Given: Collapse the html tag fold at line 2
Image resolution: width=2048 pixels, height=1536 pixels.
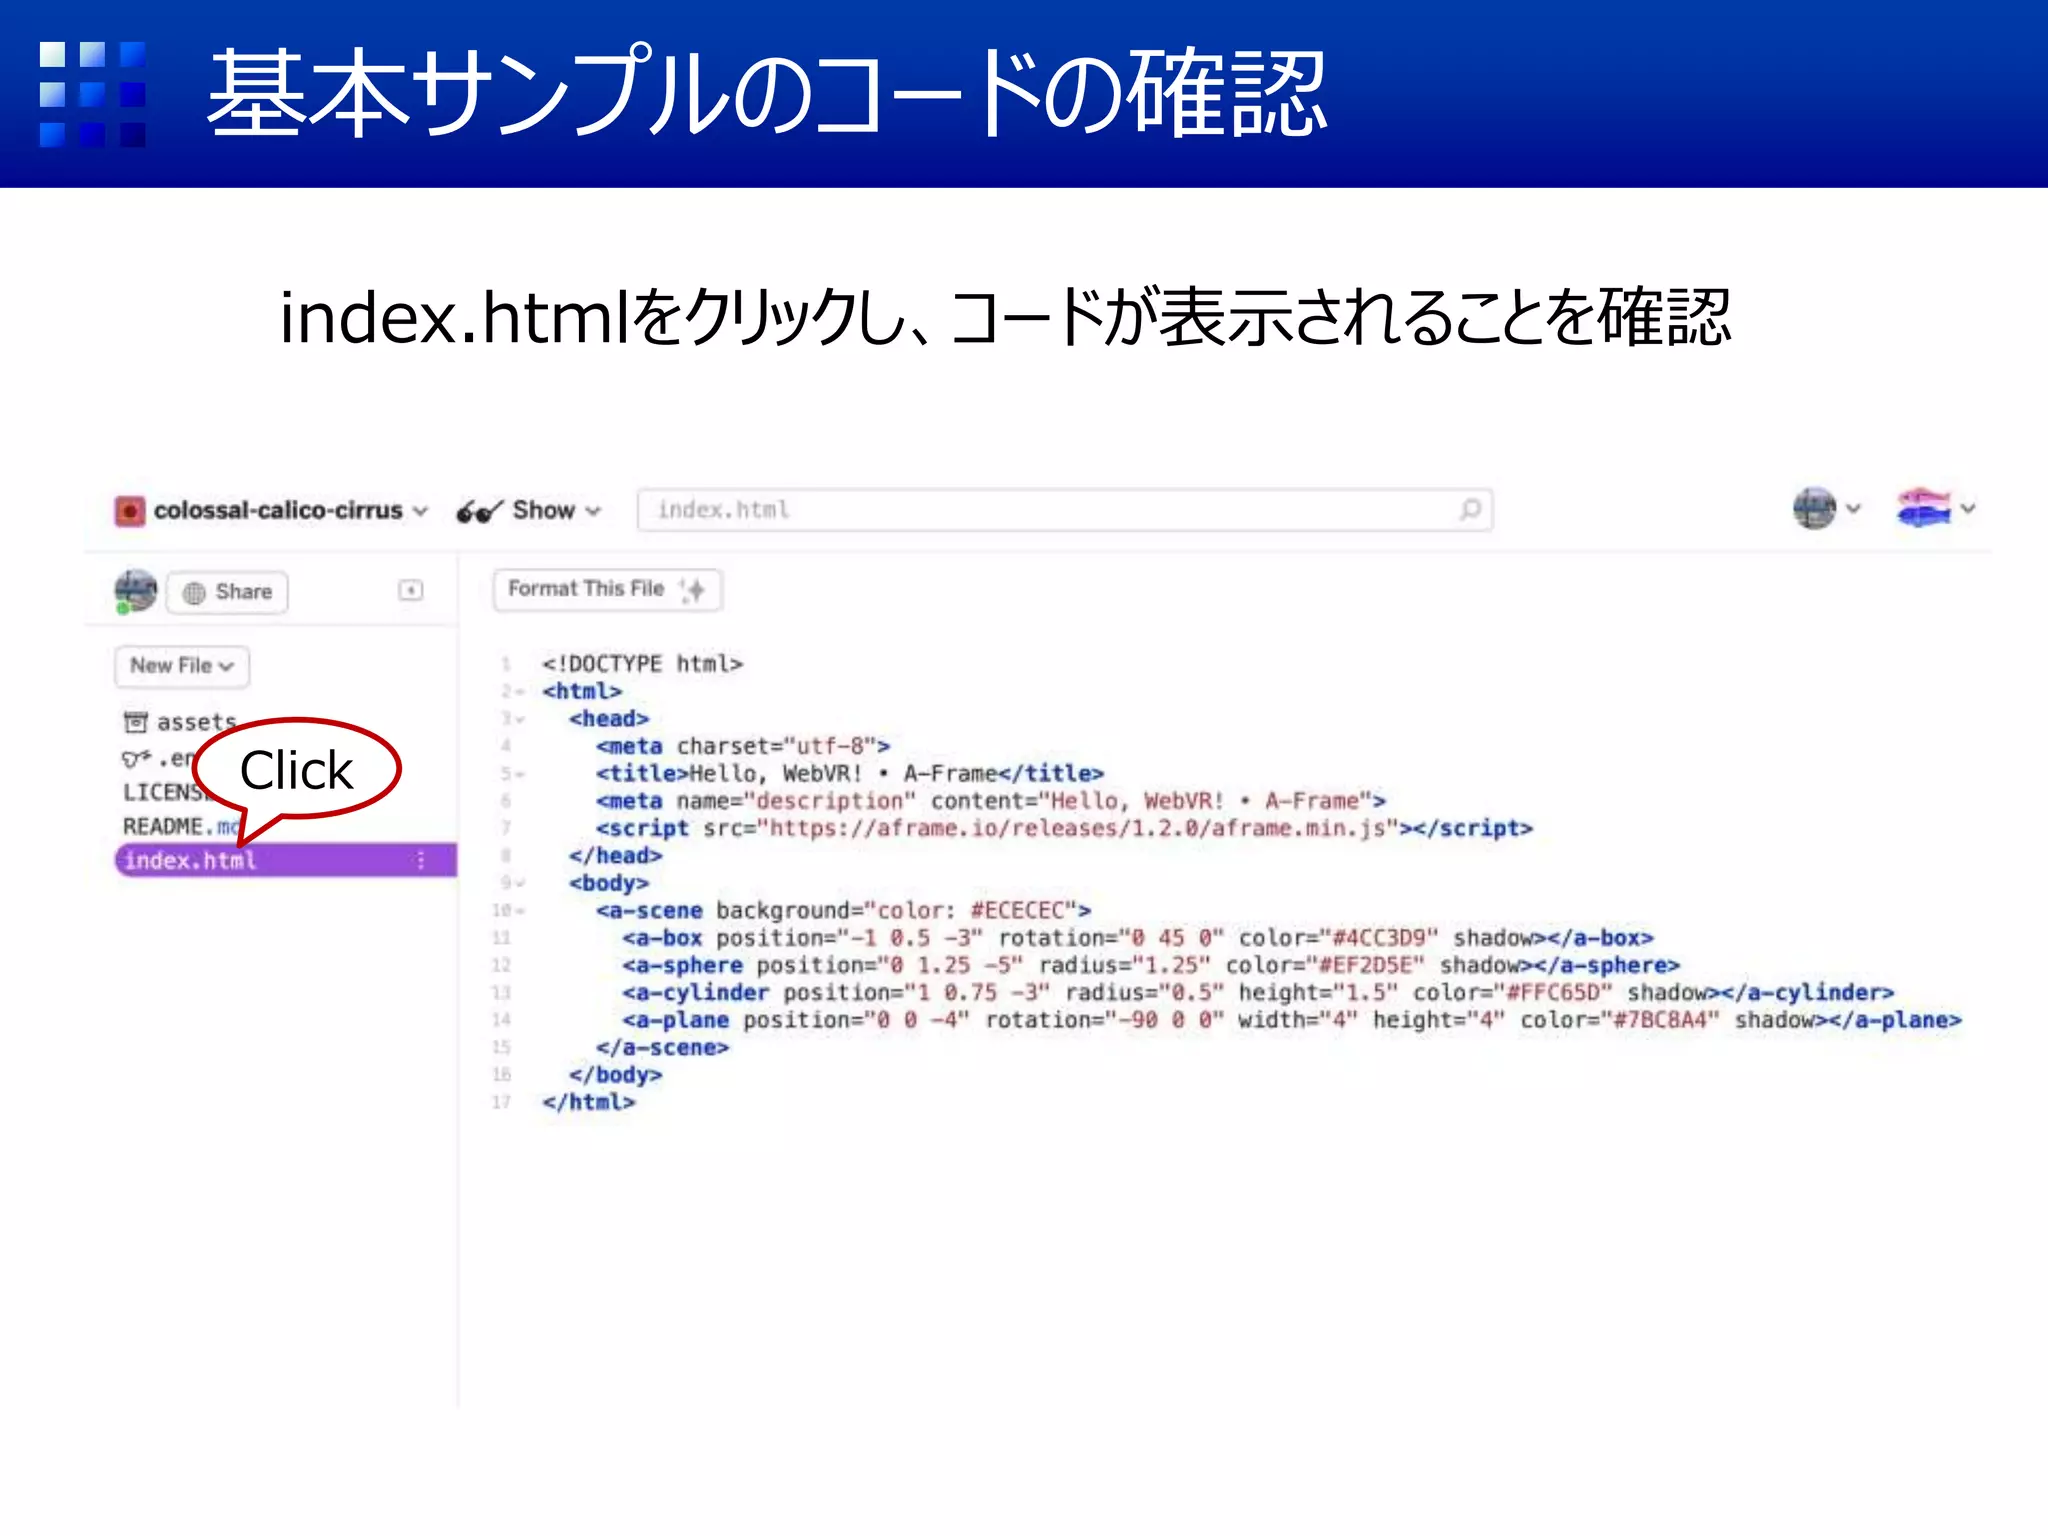Looking at the screenshot, I should [520, 692].
